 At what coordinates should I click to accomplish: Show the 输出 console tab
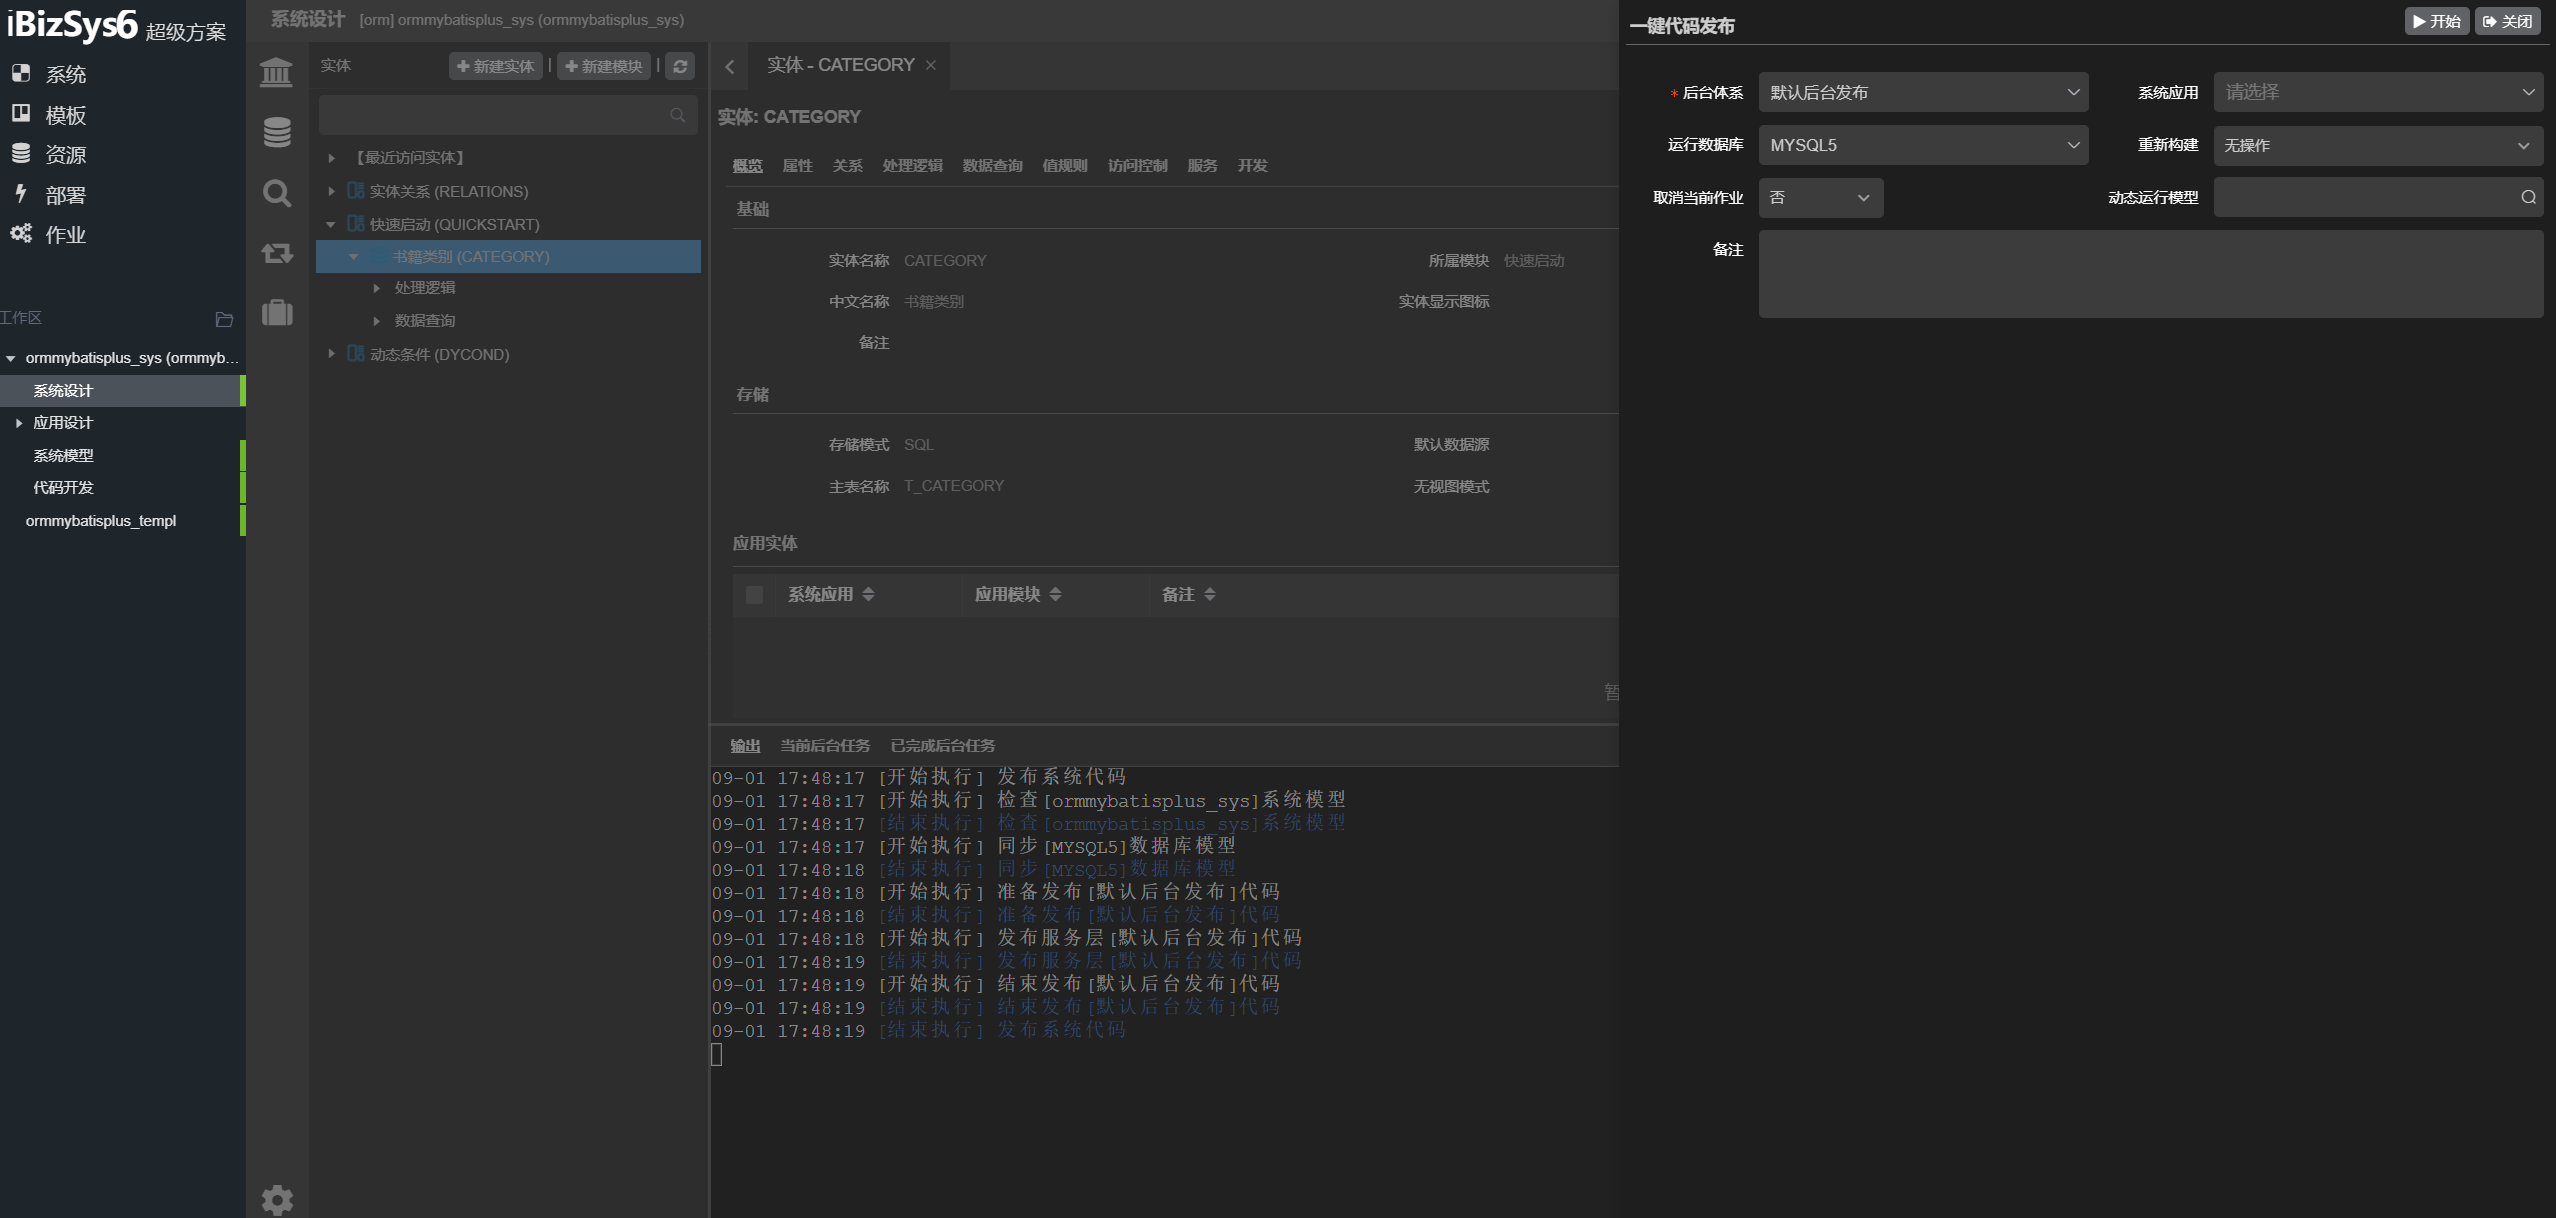(745, 746)
